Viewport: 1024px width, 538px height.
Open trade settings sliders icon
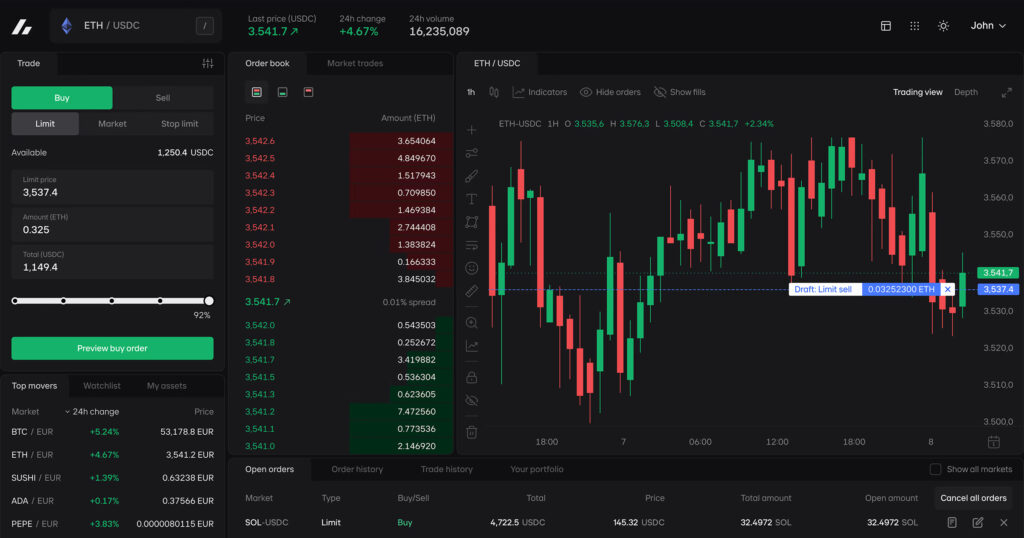pos(208,63)
